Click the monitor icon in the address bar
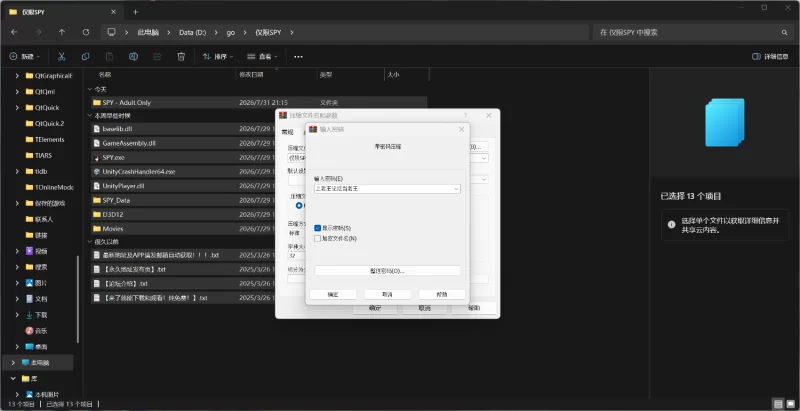This screenshot has height=411, width=800. [x=111, y=32]
